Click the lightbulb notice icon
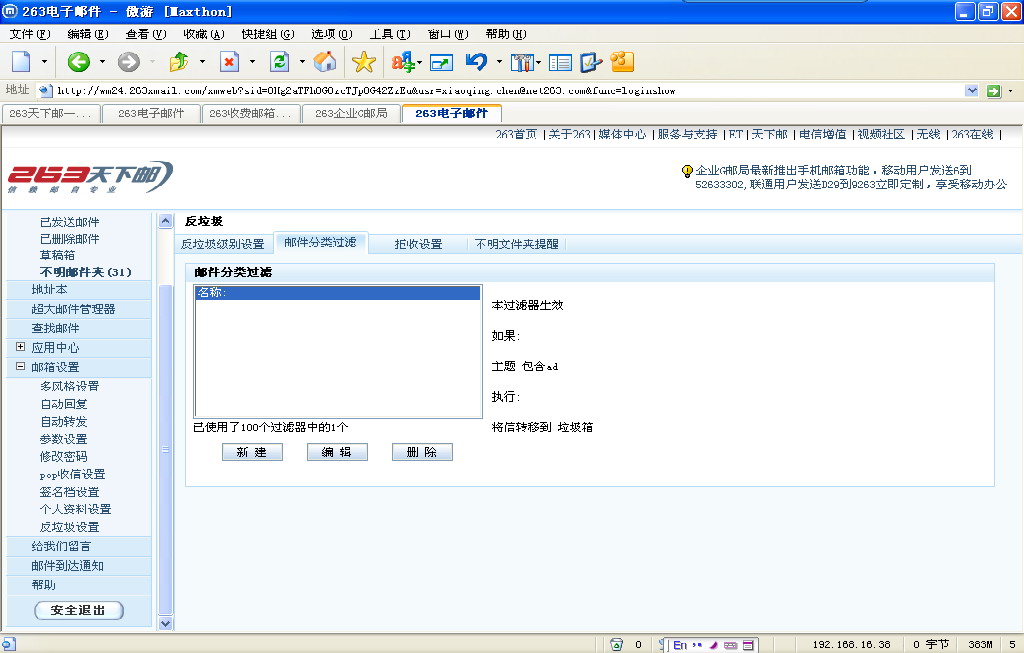This screenshot has height=653, width=1024. click(687, 171)
